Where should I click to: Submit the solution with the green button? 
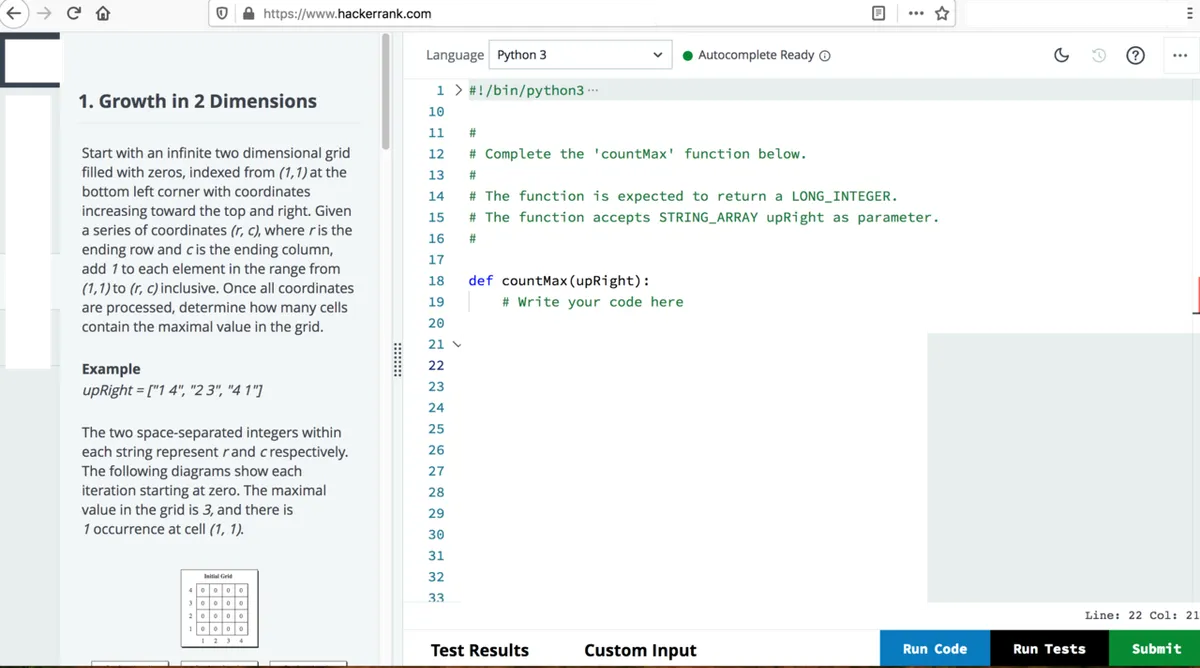click(x=1155, y=649)
